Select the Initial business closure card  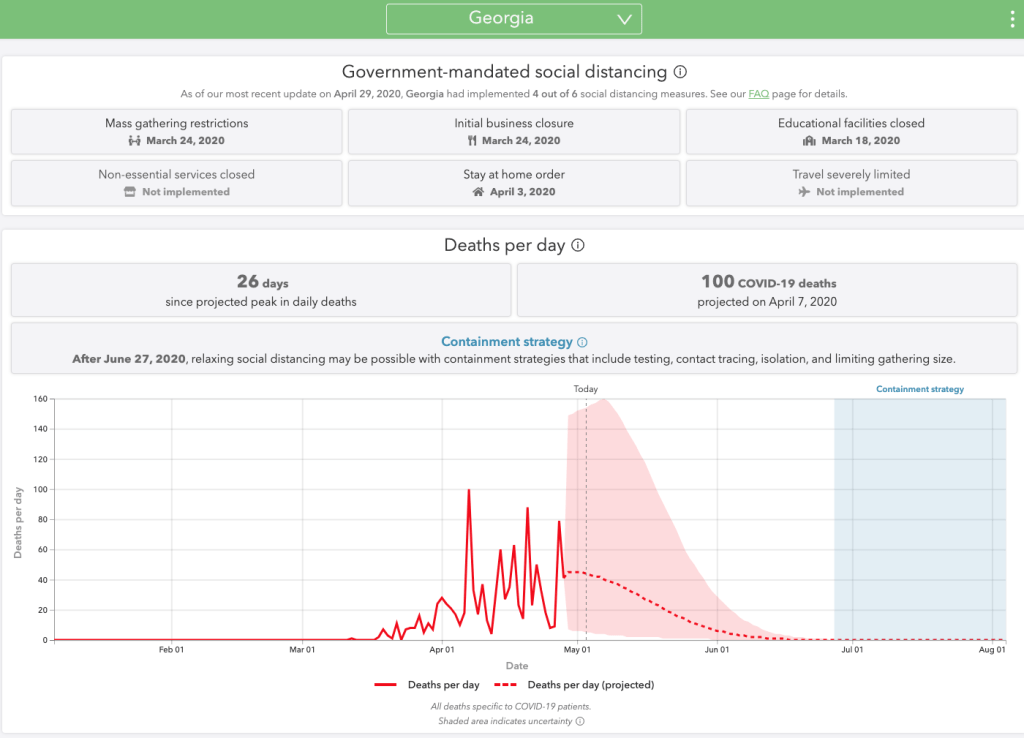513,131
